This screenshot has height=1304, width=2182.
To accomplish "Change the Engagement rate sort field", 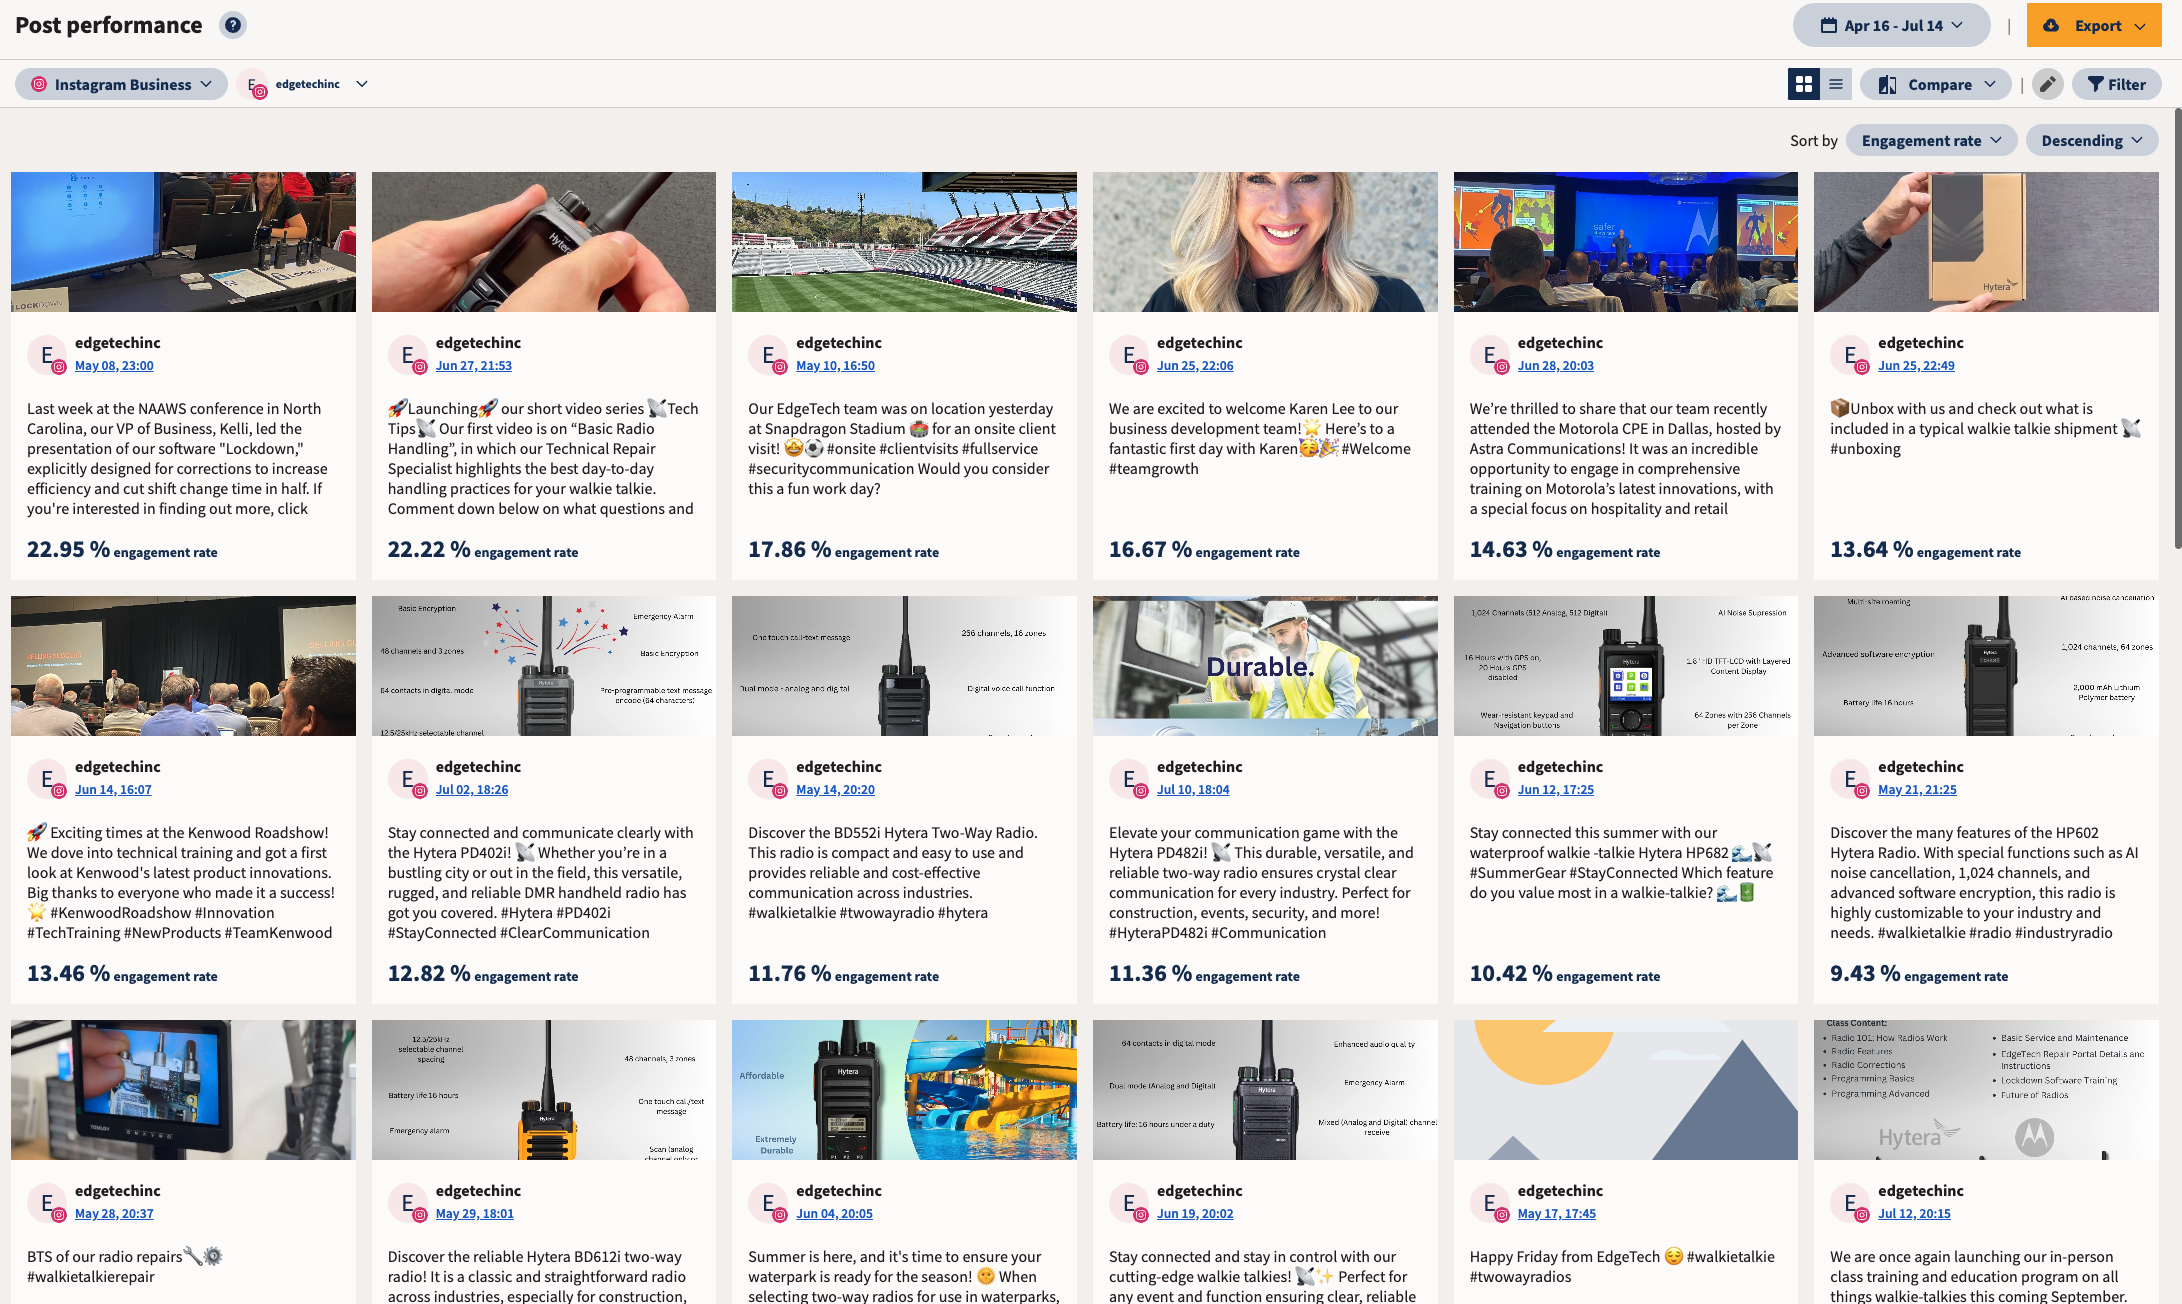I will [x=1930, y=140].
